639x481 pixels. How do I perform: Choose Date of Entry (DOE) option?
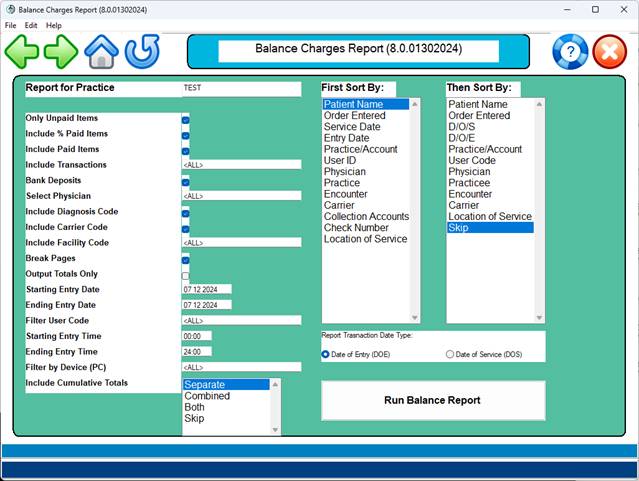click(x=326, y=354)
